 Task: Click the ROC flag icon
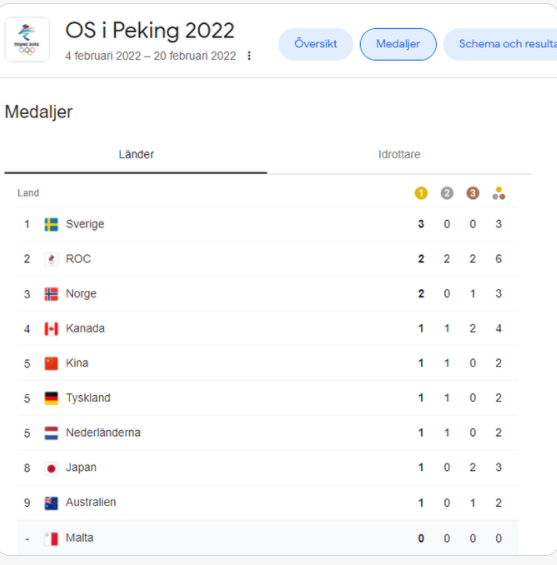(x=51, y=259)
